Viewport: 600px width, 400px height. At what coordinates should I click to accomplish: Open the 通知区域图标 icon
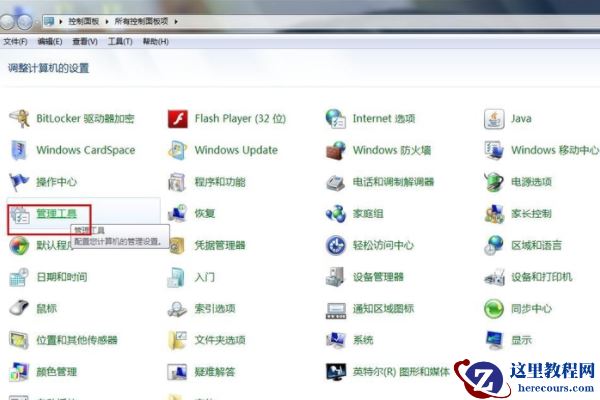pyautogui.click(x=336, y=310)
